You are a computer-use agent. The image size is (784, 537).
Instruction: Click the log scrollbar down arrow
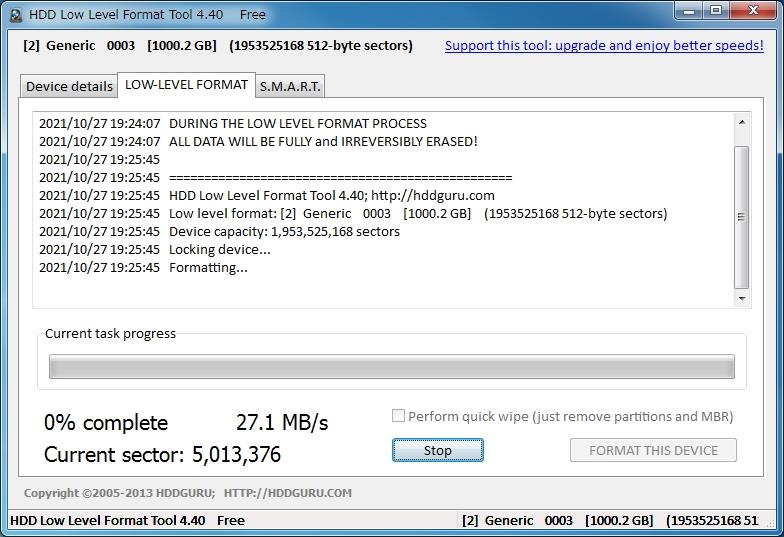click(742, 299)
